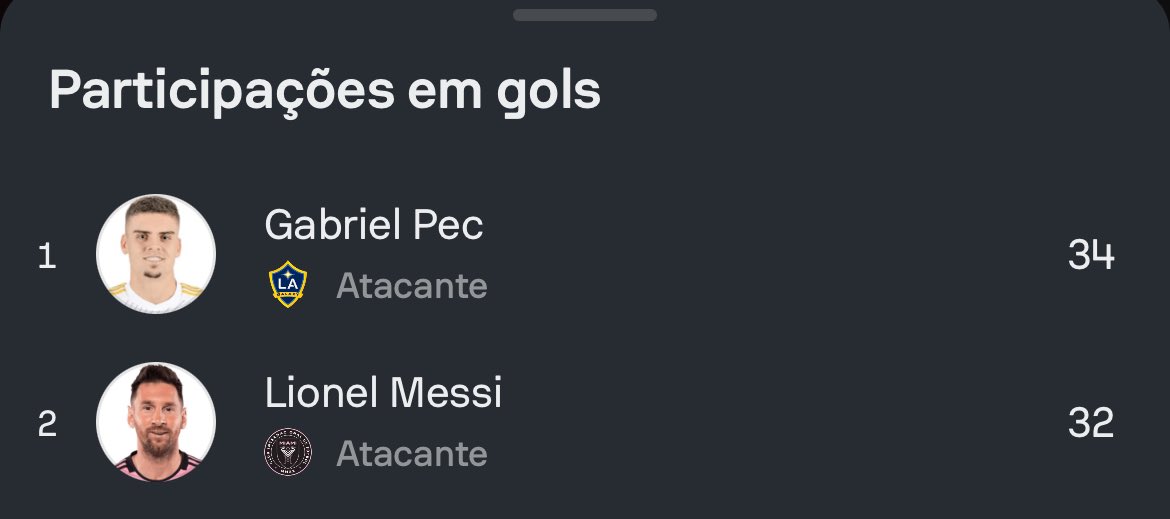Open the player photo in the rank 1 row

coord(156,254)
